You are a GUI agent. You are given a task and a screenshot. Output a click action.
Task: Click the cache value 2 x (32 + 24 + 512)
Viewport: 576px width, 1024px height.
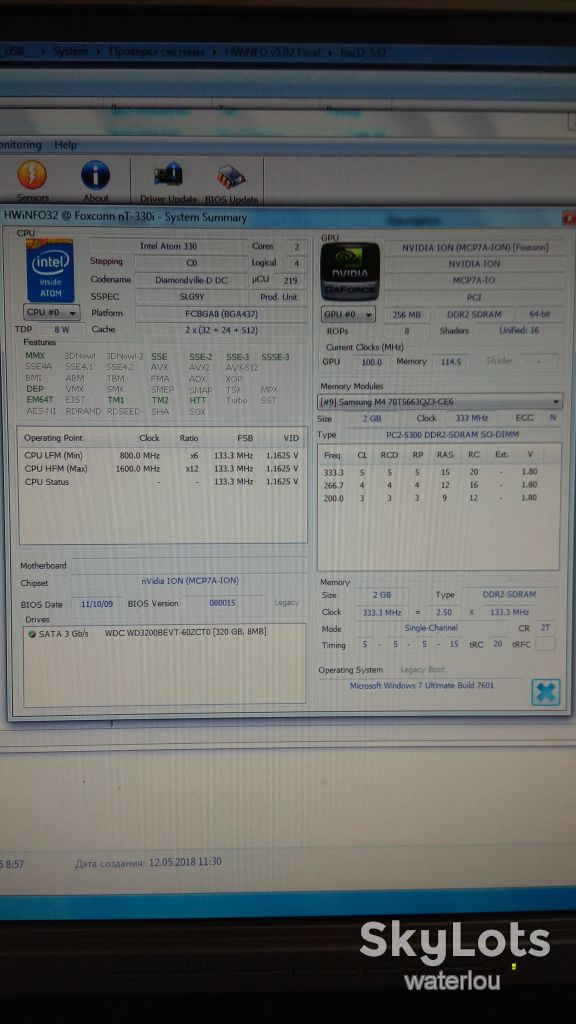221,330
